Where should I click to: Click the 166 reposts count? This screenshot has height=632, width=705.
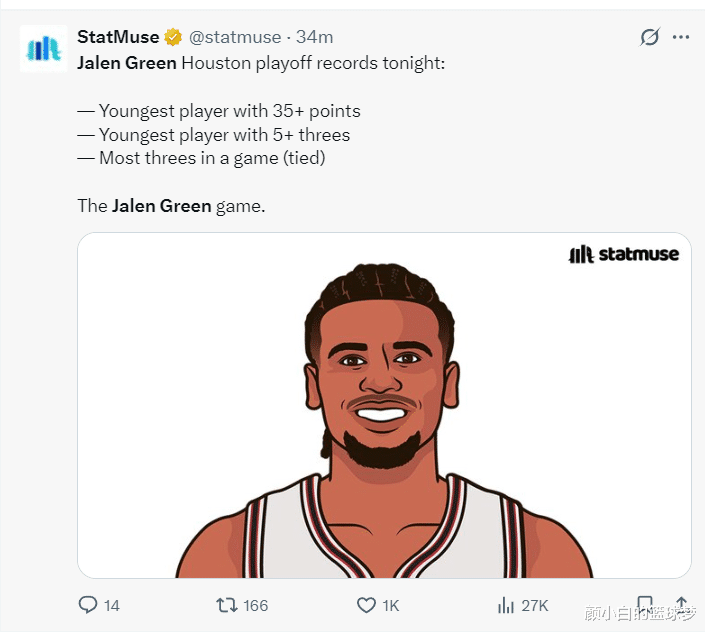coord(256,605)
